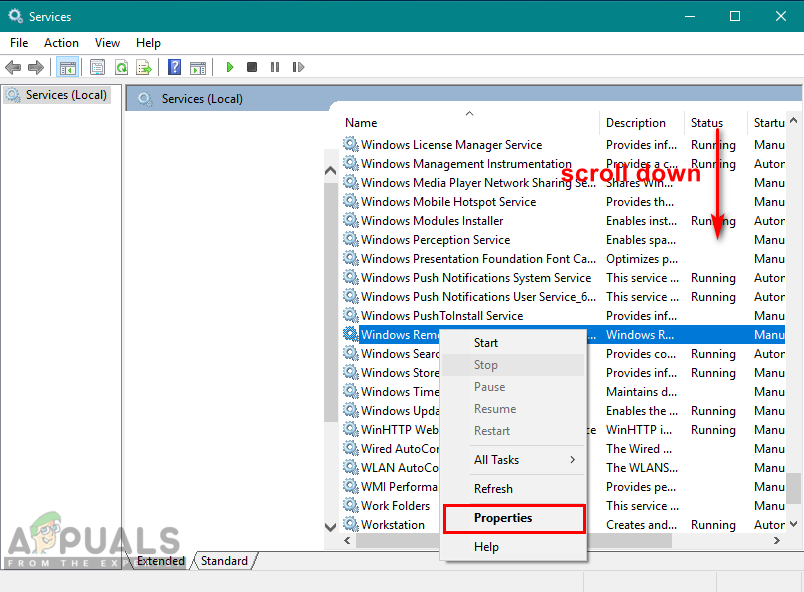Screen dimensions: 804x592
Task: Select the Windows Update service row
Action: point(563,410)
